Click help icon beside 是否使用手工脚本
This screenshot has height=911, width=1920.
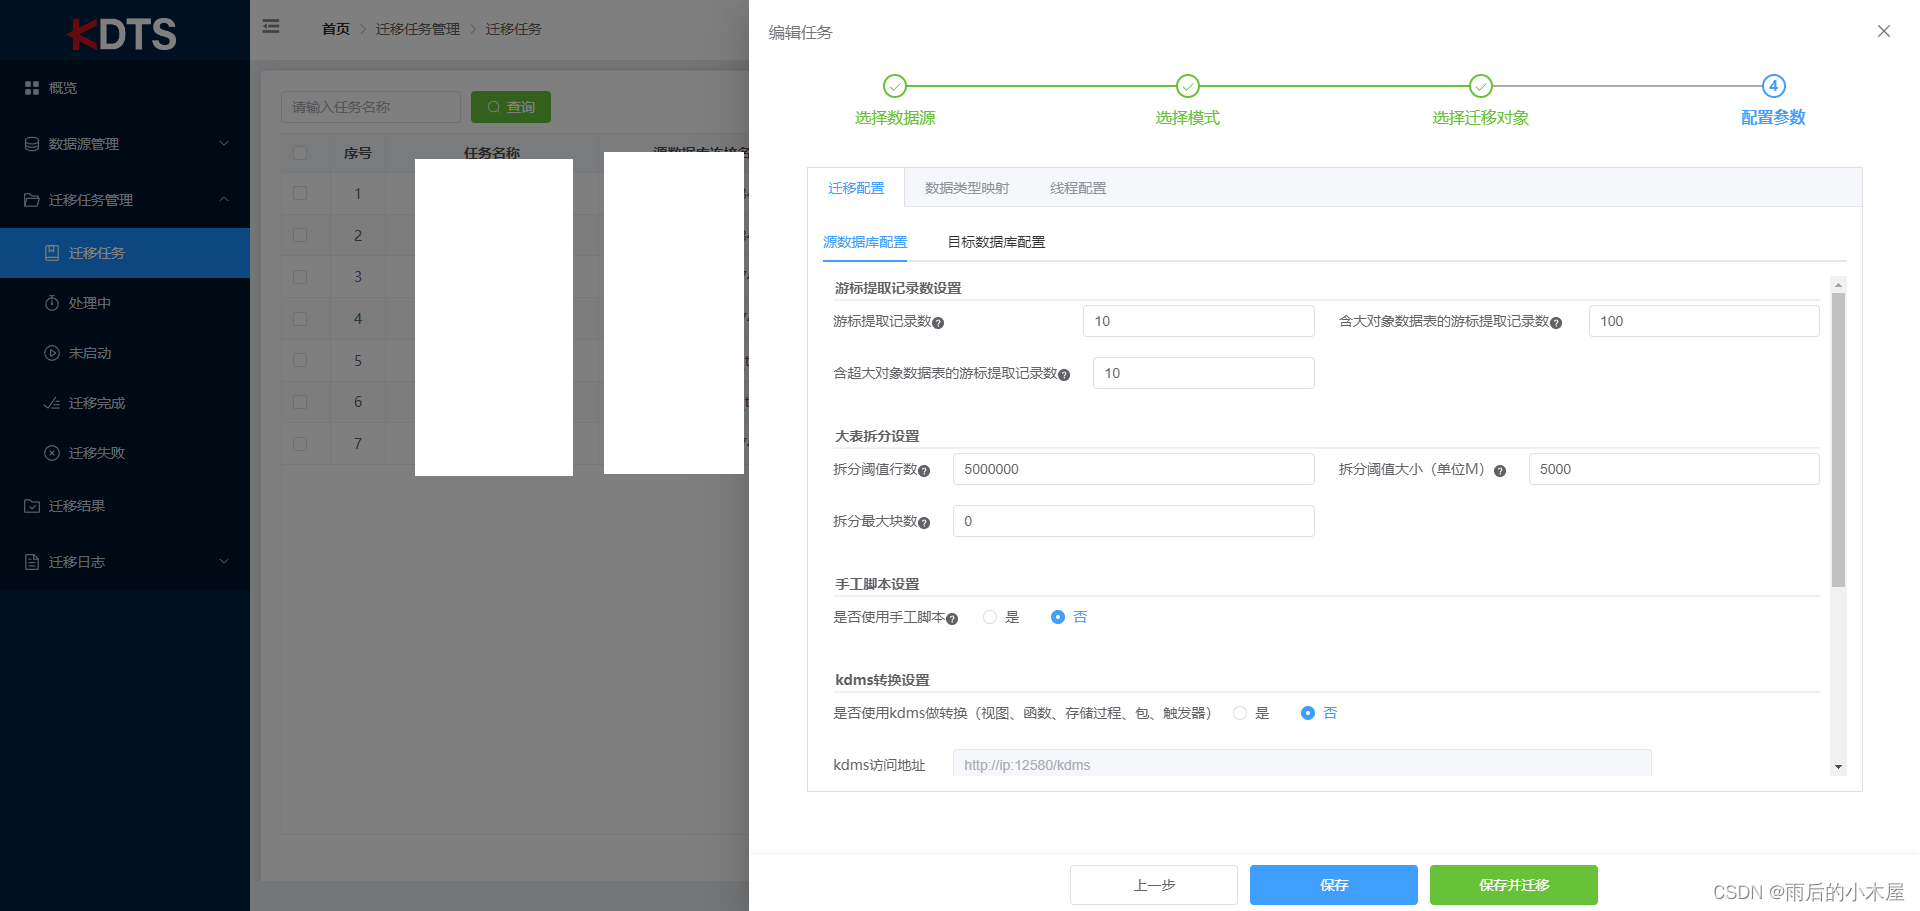(952, 619)
